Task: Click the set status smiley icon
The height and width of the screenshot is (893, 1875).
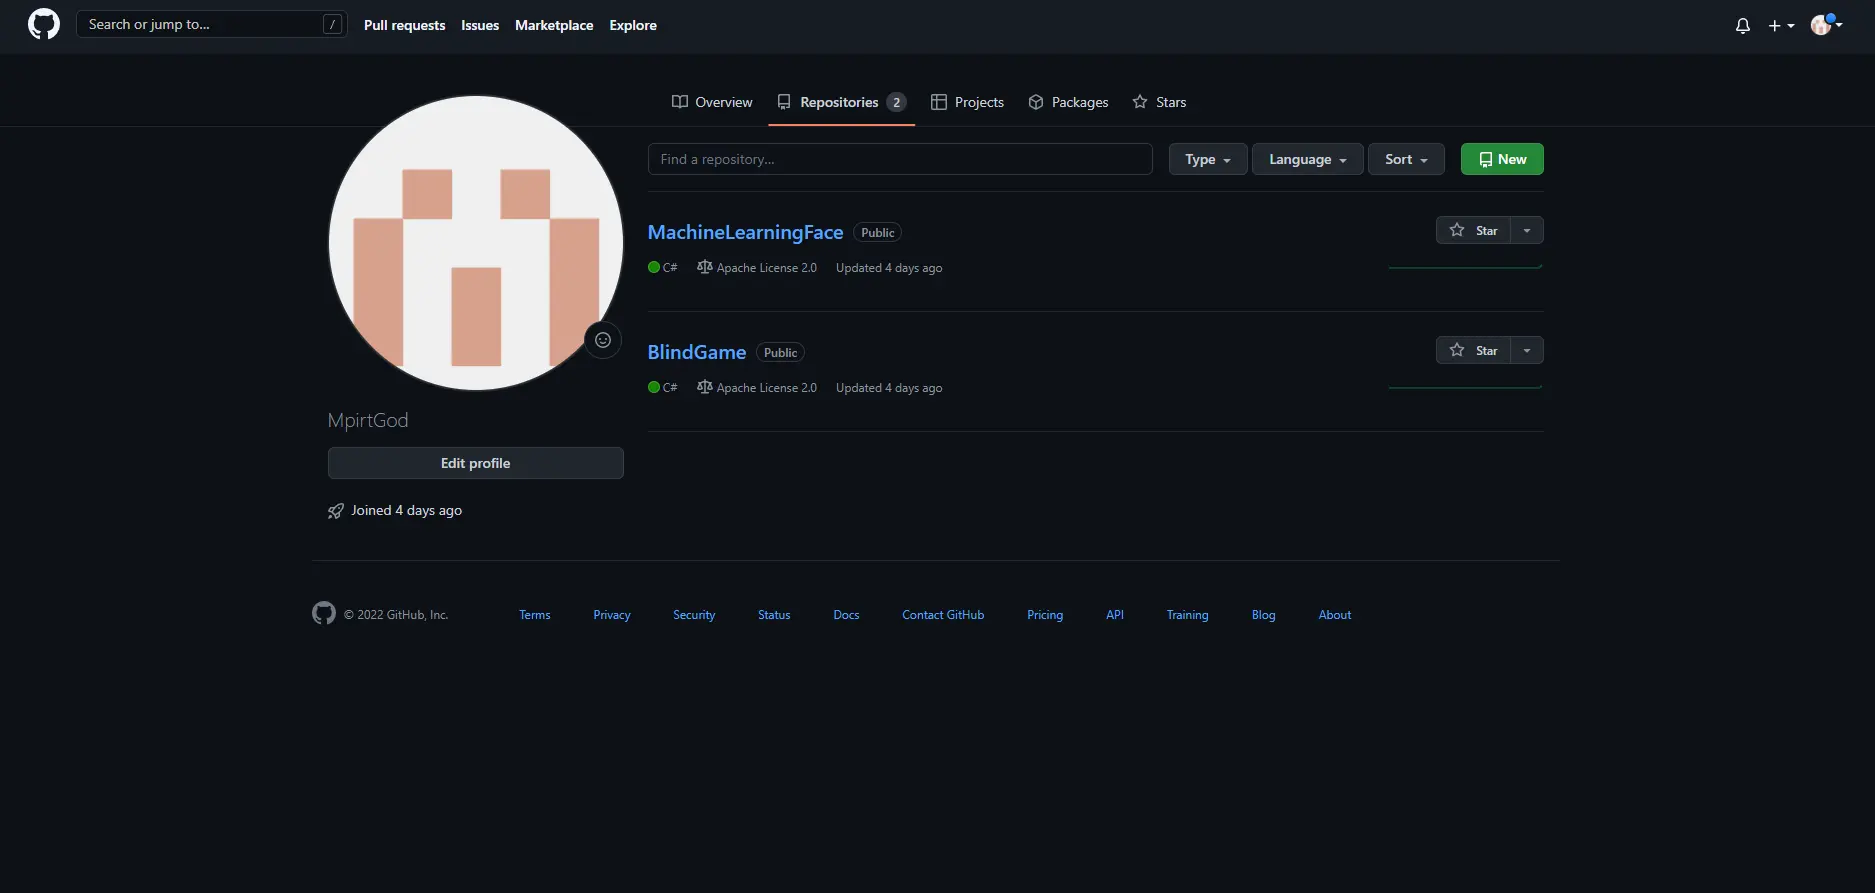Action: pyautogui.click(x=603, y=340)
